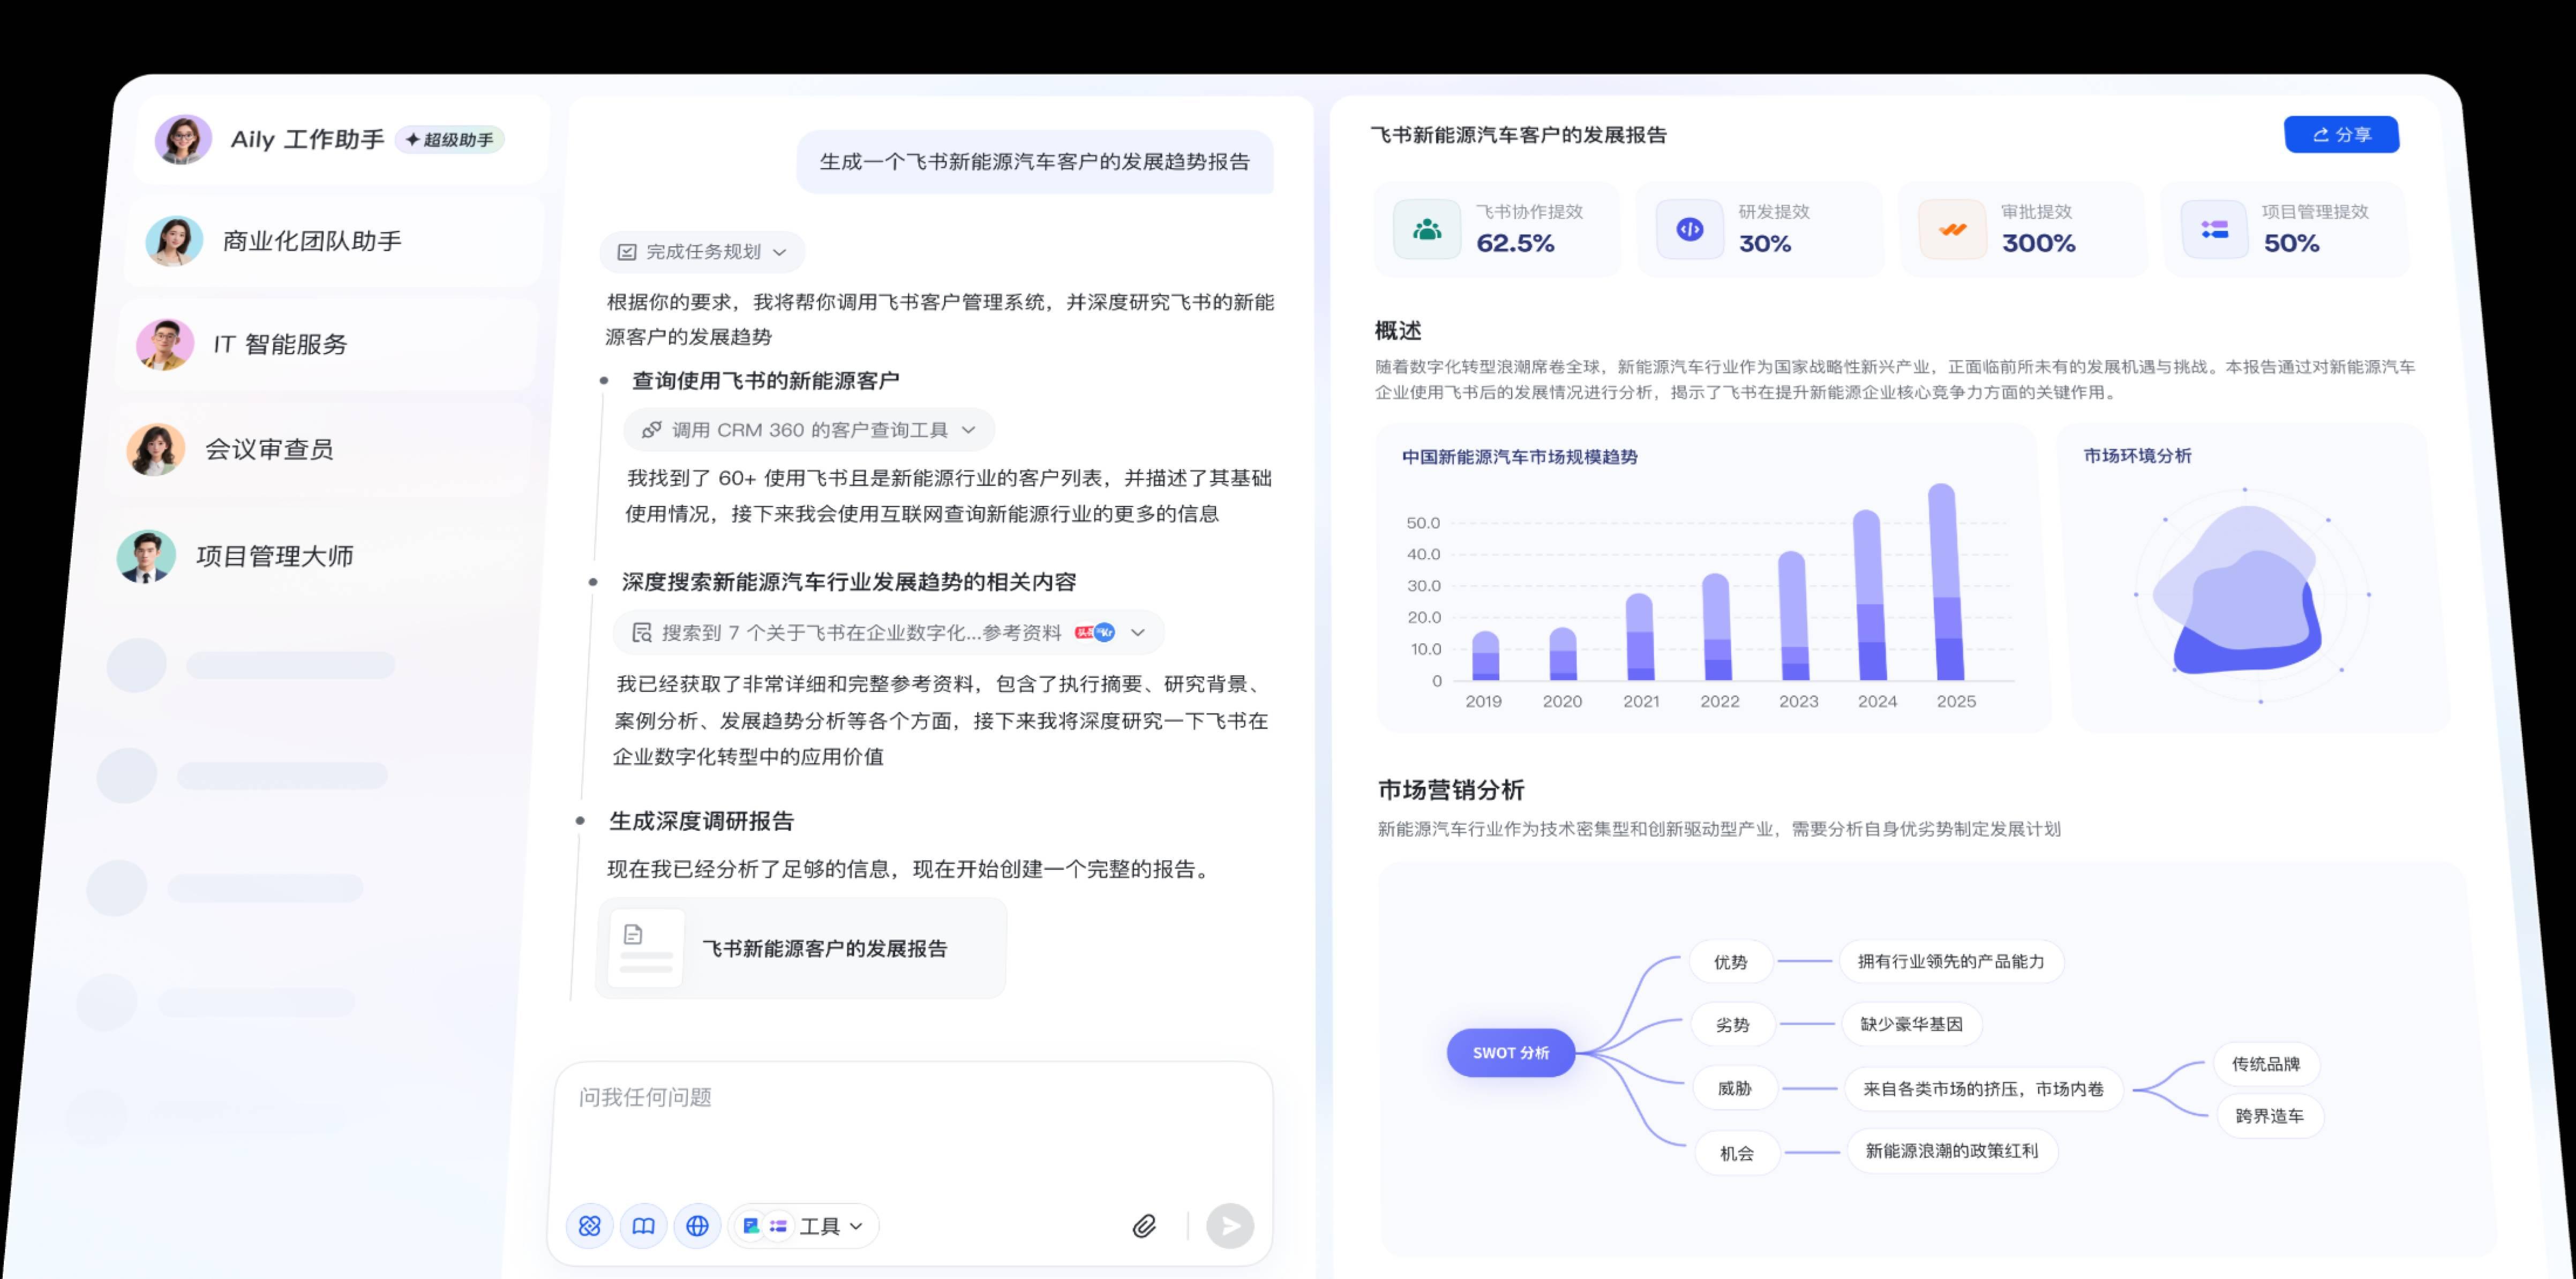Viewport: 2576px width, 1279px height.
Task: Click the 审批提效 orange icon
Action: 1952,230
